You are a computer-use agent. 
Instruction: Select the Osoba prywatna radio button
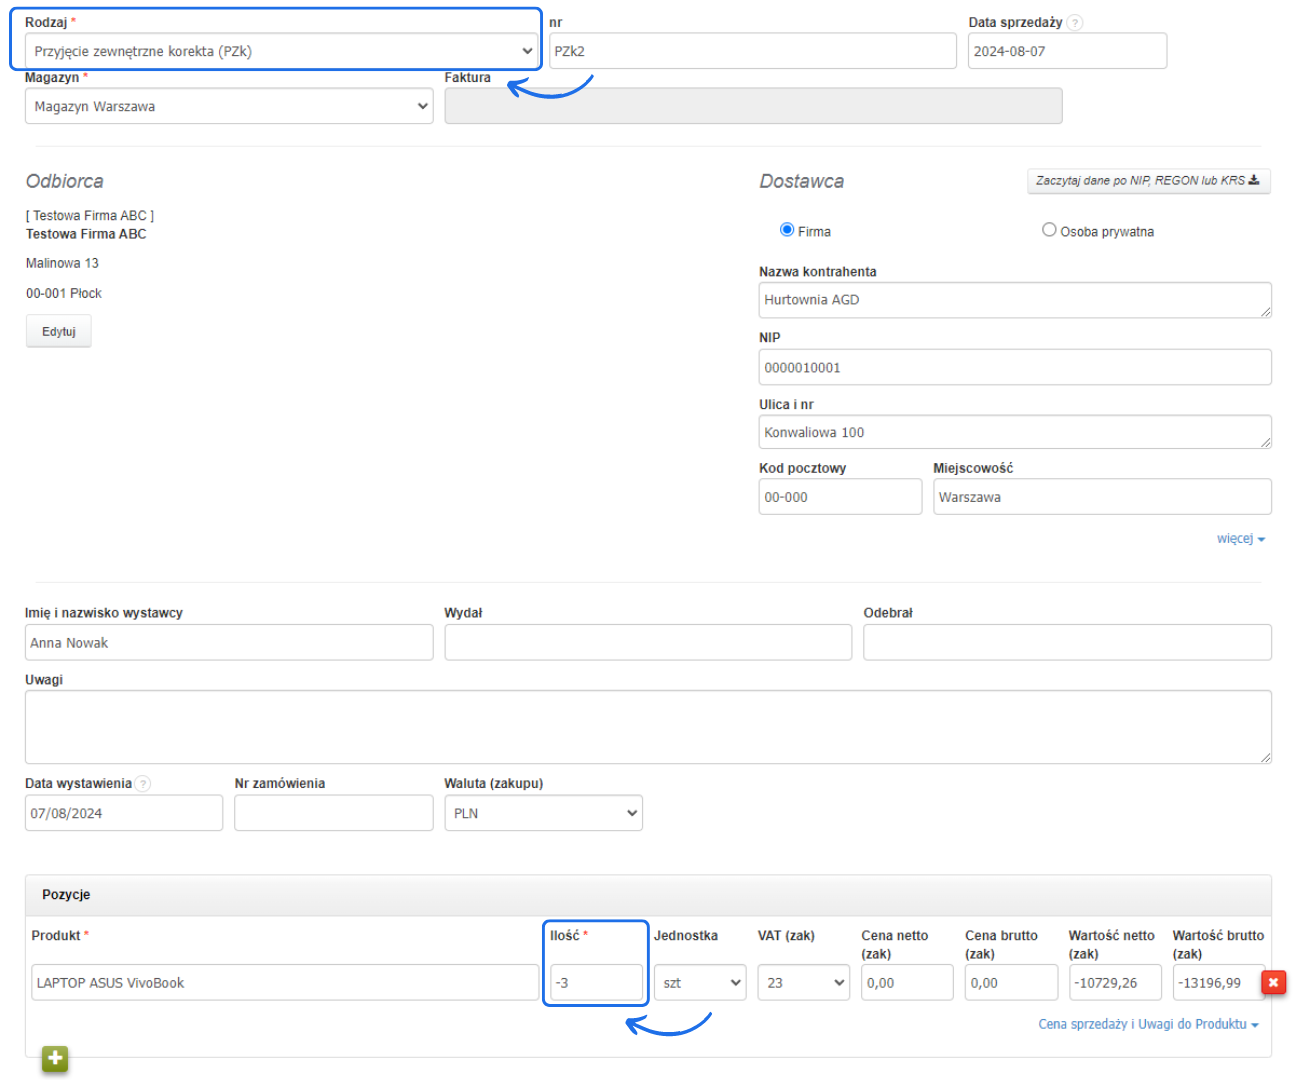[1049, 230]
